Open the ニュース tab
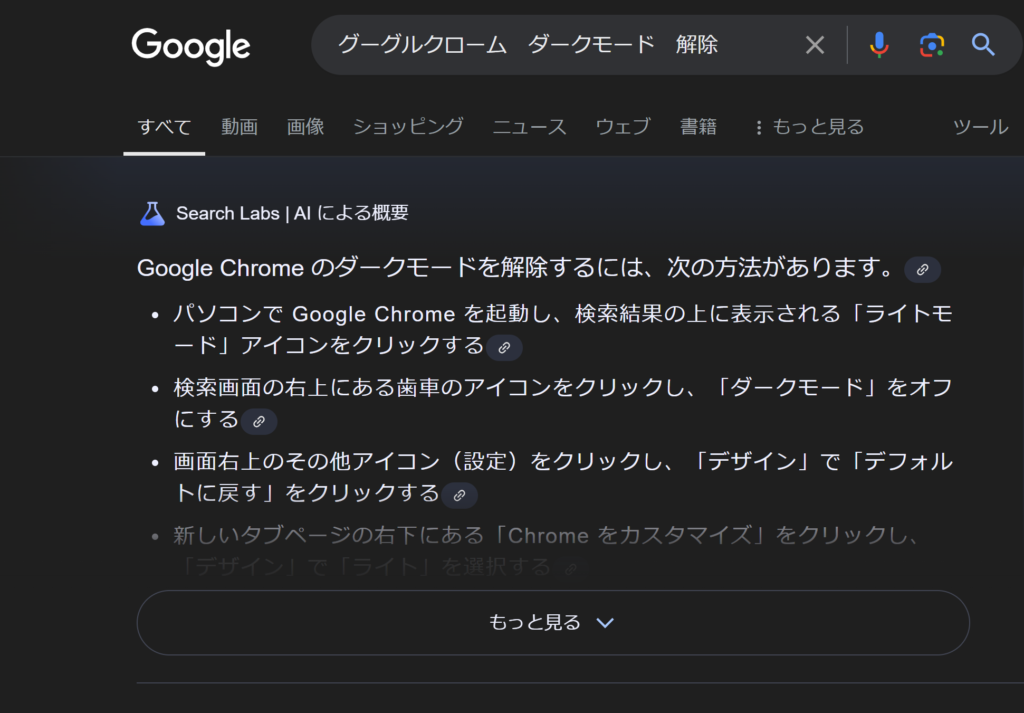Screen dimensions: 1024x713 (530, 127)
